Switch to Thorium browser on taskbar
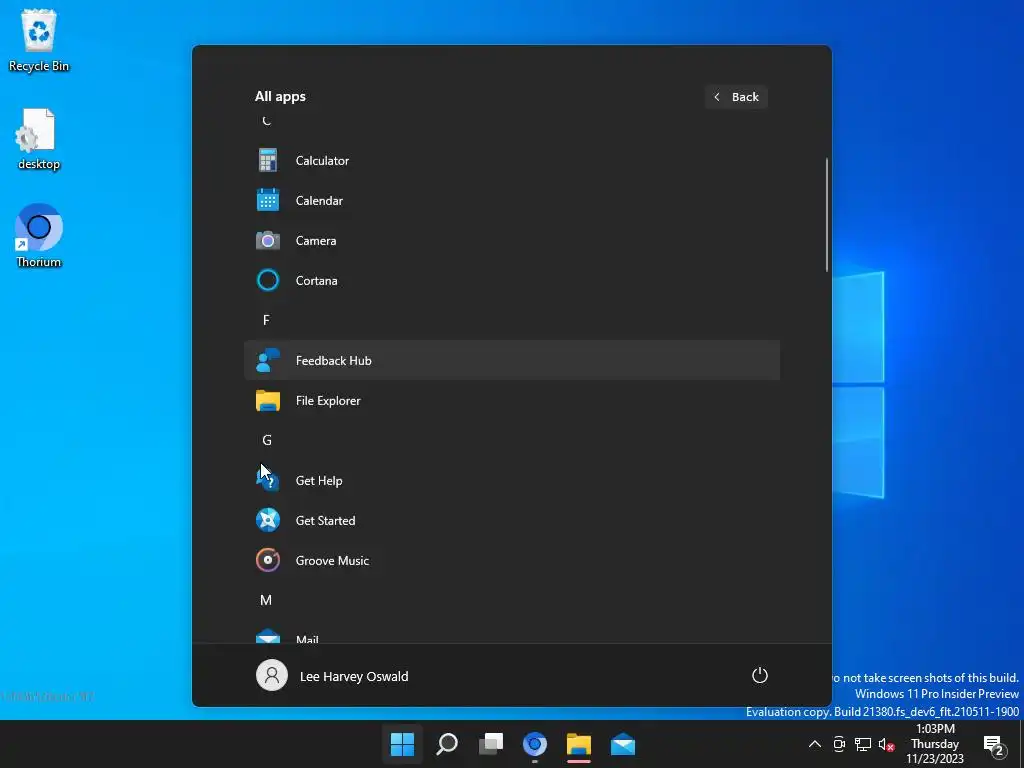This screenshot has height=768, width=1024. 535,744
